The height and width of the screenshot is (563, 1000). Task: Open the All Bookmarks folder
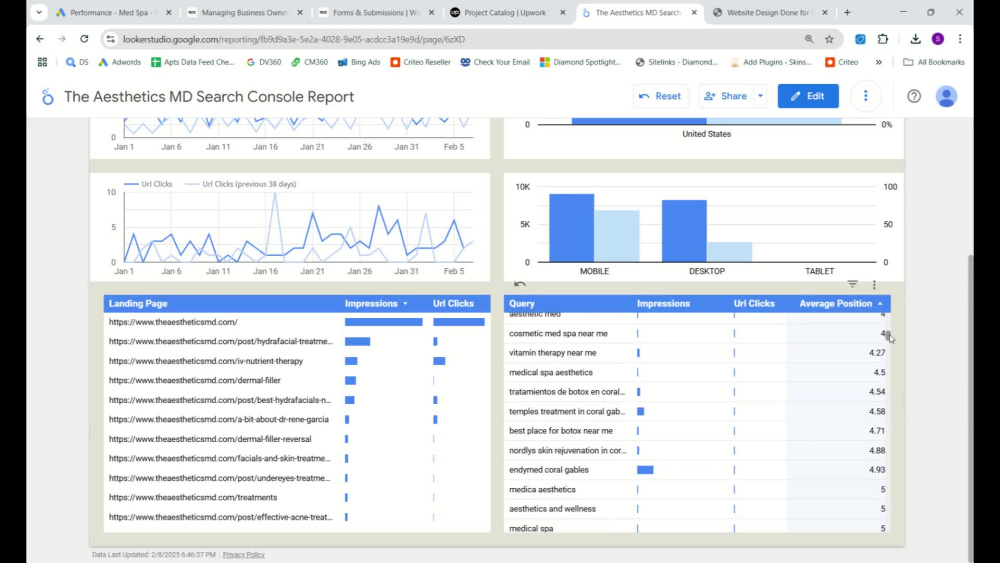934,62
